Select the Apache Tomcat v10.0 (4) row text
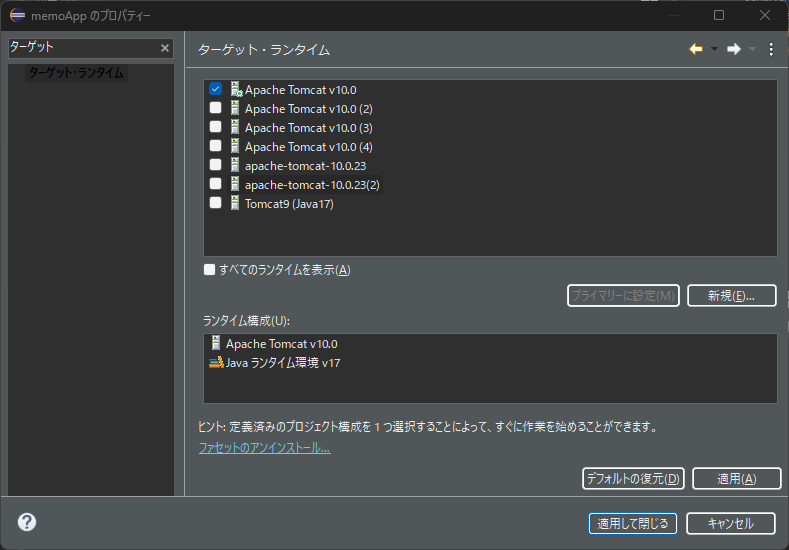This screenshot has width=789, height=550. click(x=308, y=147)
